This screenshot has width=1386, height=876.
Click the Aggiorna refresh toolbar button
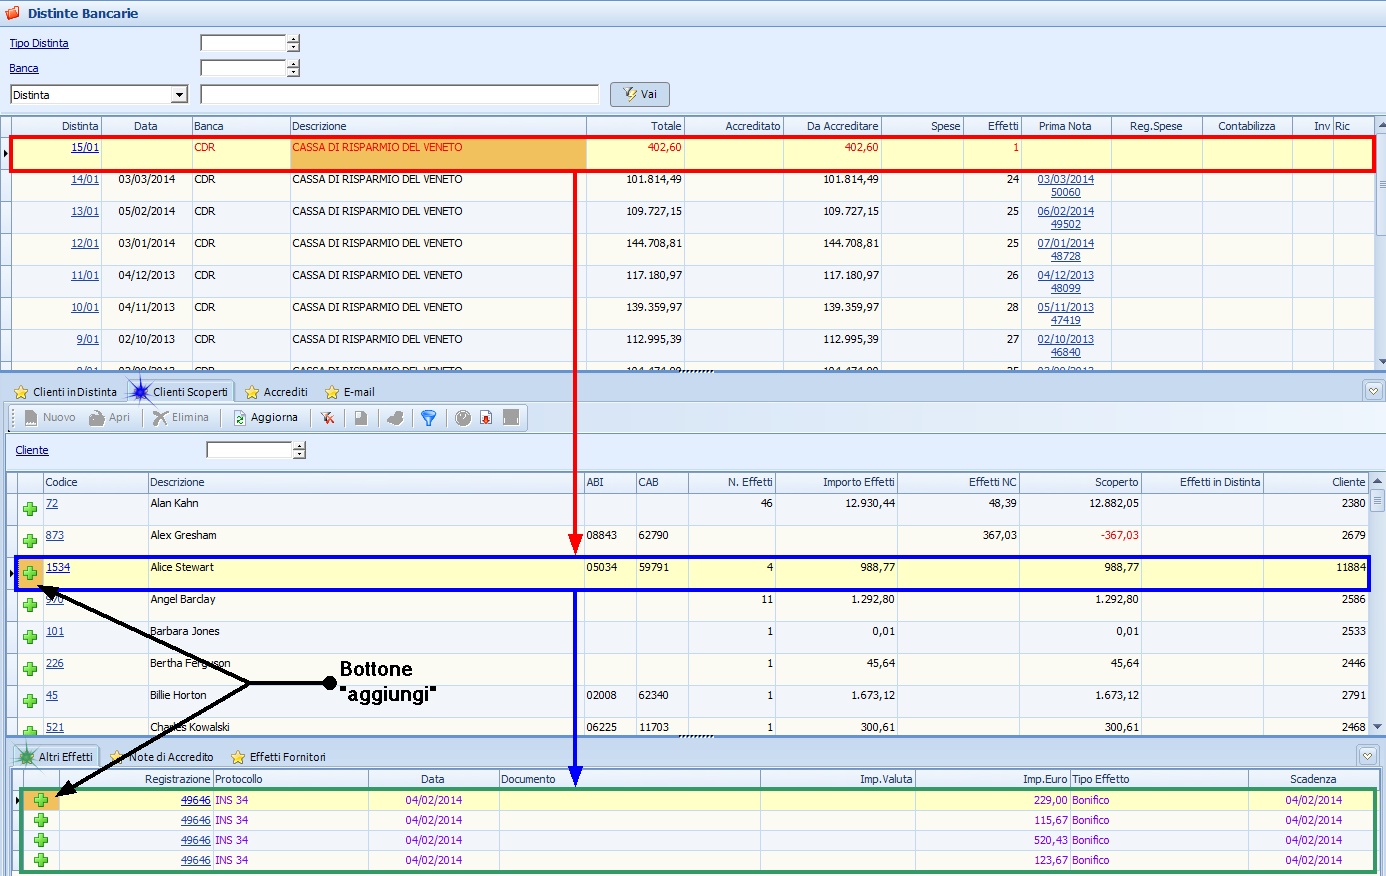(x=266, y=418)
